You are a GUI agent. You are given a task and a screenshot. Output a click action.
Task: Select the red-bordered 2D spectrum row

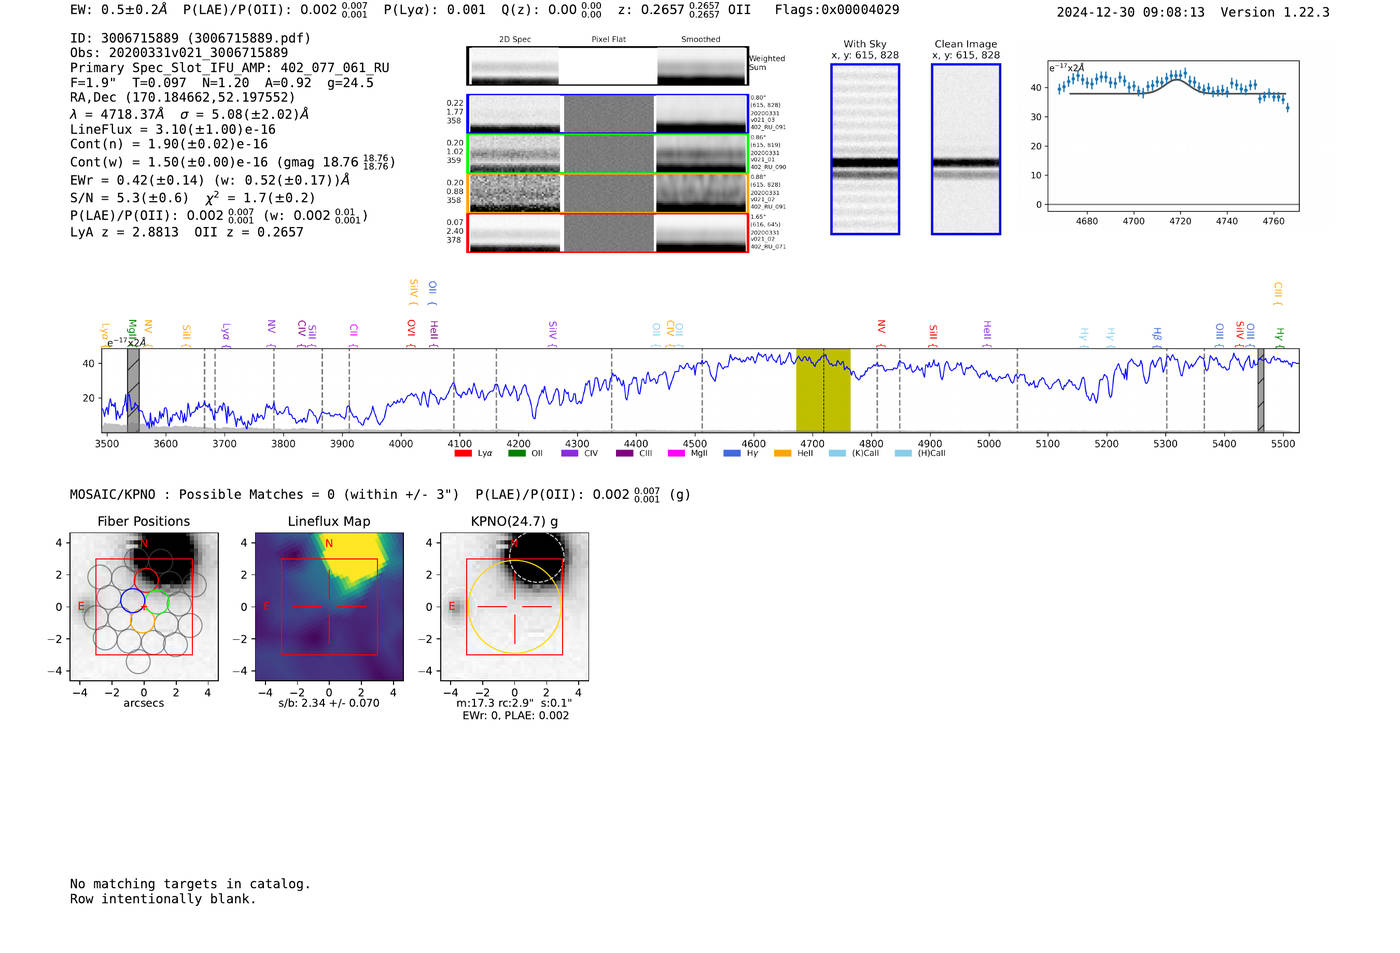coord(608,233)
